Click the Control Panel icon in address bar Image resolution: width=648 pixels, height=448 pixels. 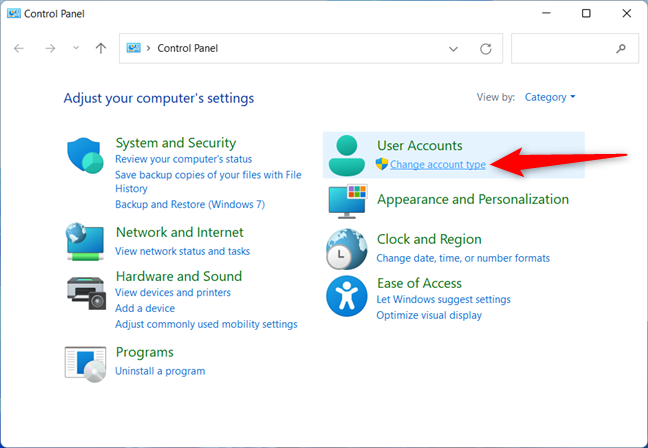(x=133, y=48)
